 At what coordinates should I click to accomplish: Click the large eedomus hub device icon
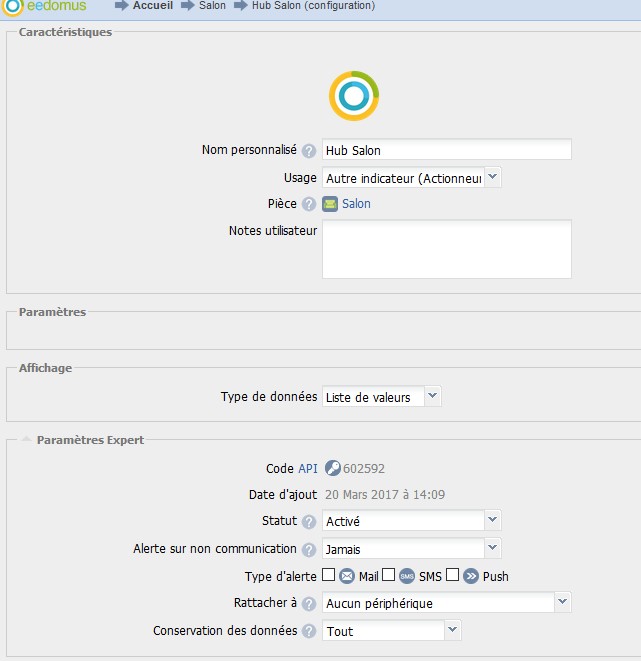point(354,96)
